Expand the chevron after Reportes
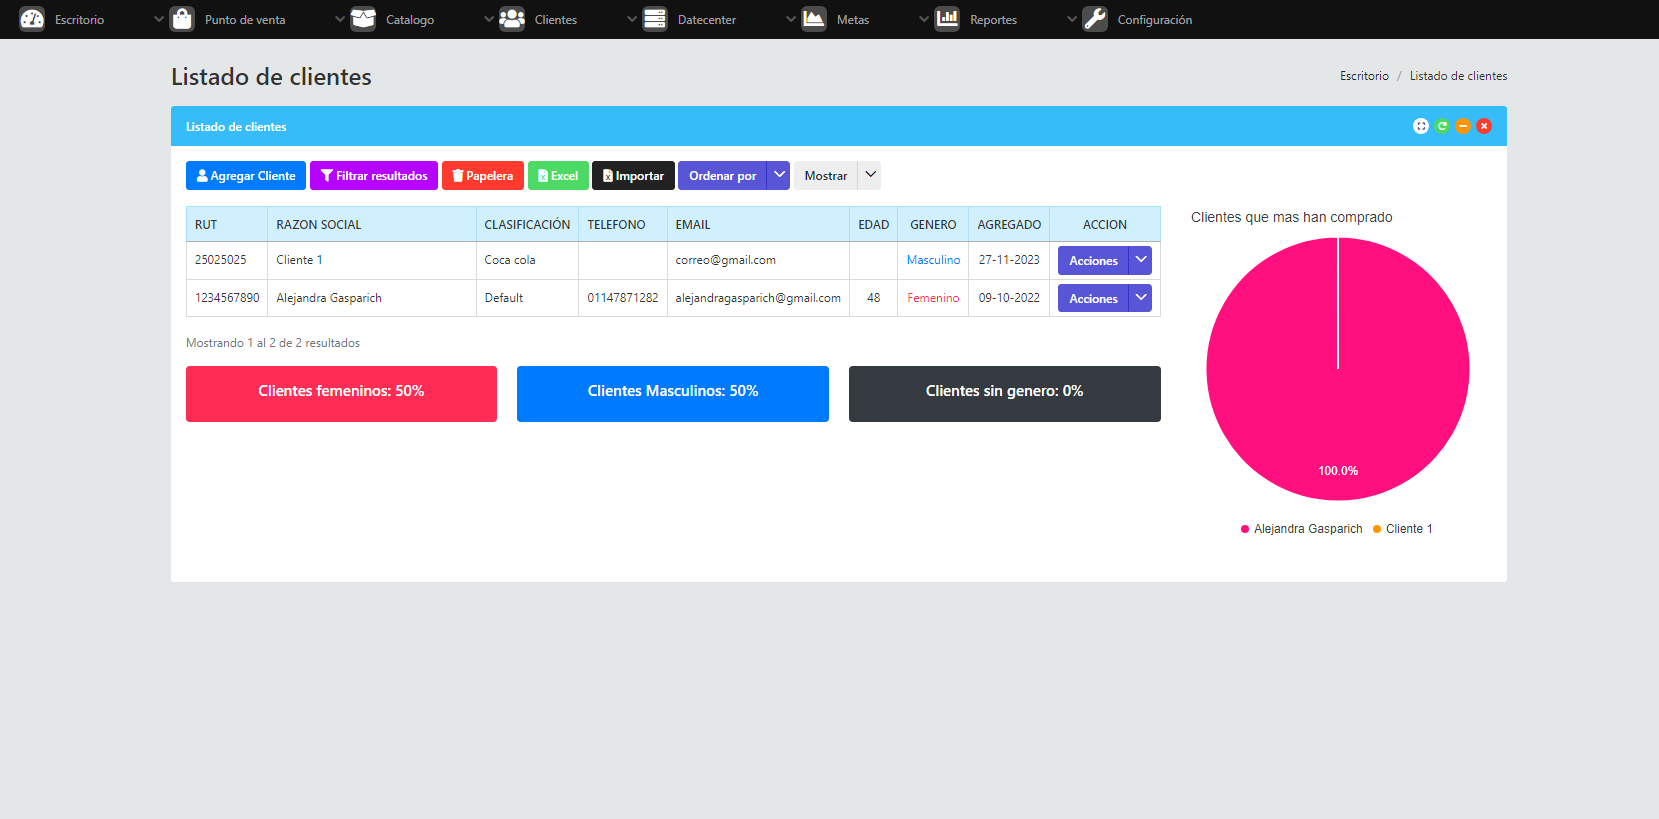The image size is (1659, 819). [x=1072, y=19]
